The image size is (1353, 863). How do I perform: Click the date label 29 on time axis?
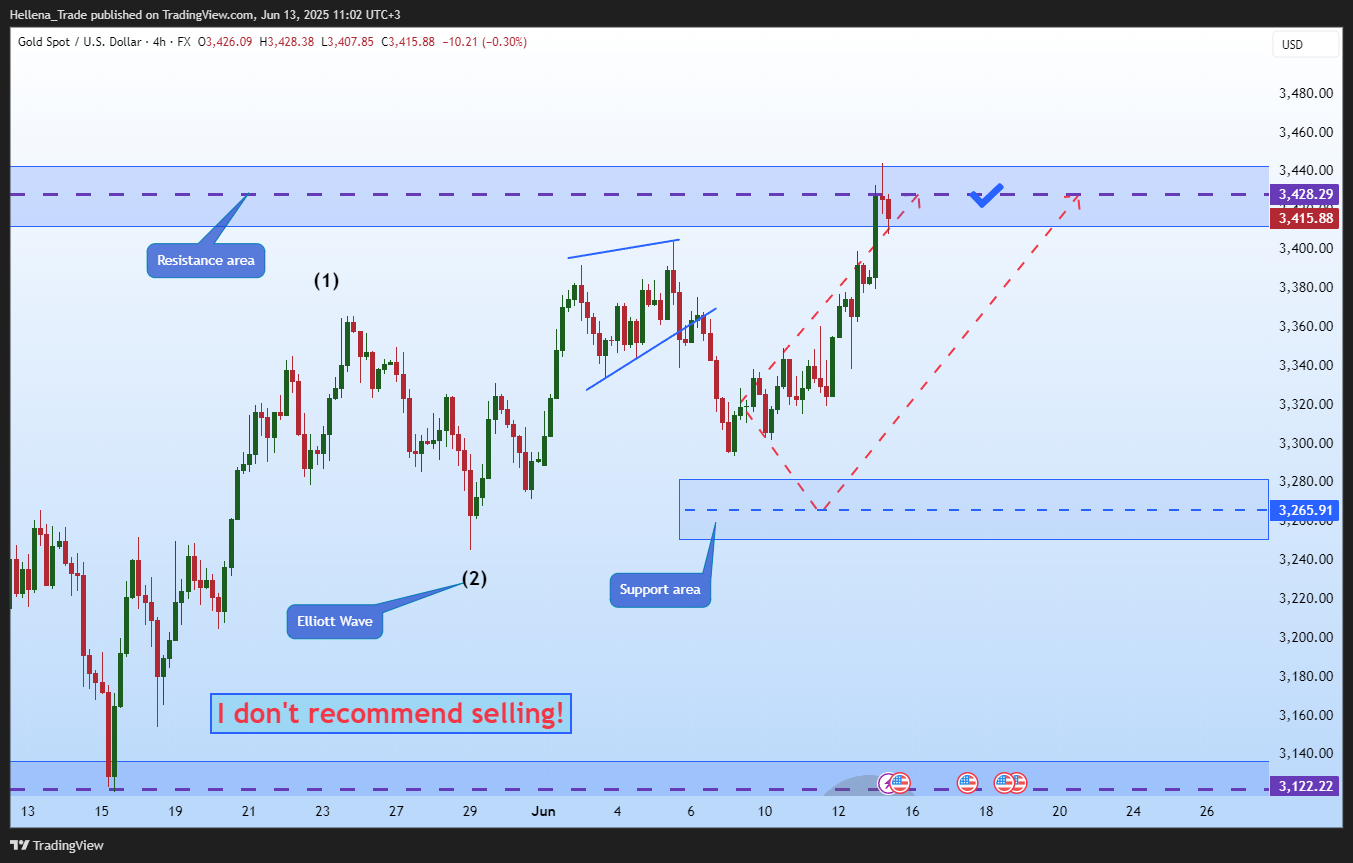click(470, 811)
